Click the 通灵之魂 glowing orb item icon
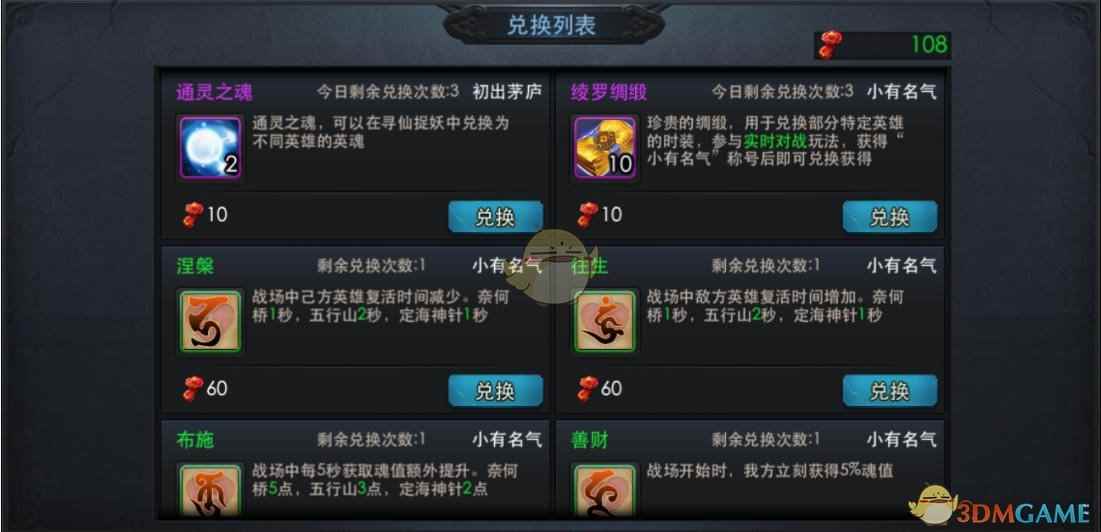This screenshot has width=1101, height=532. 211,148
